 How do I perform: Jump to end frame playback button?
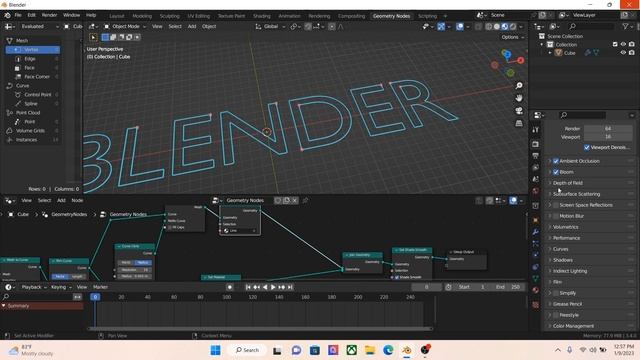pos(290,287)
